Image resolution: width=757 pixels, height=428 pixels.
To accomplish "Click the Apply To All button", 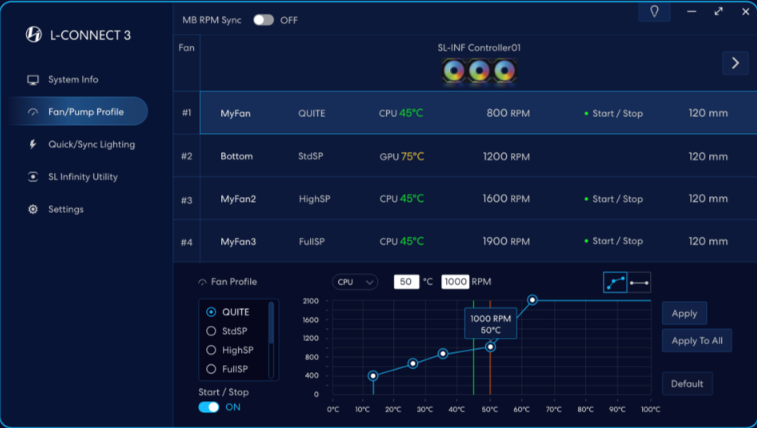I will pos(697,341).
